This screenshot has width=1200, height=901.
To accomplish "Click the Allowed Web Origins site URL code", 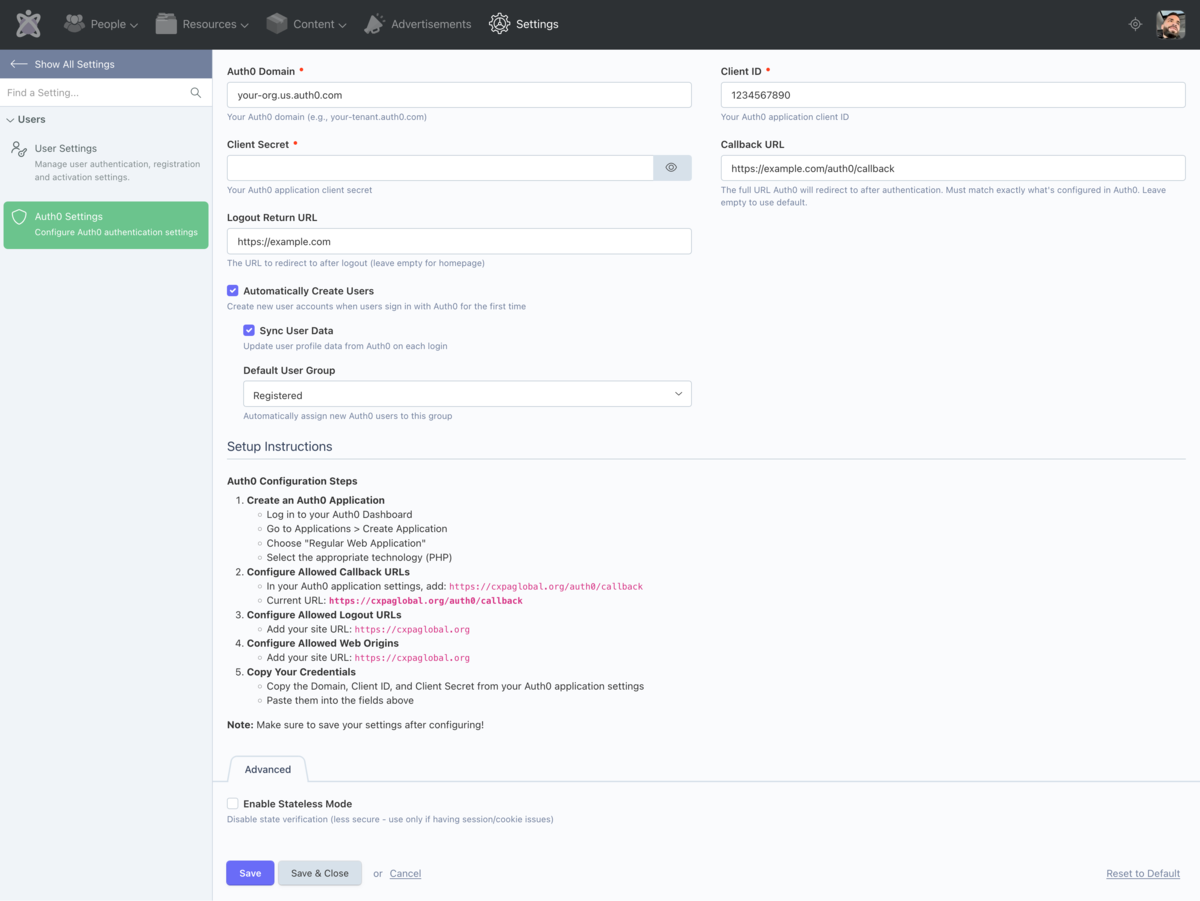I will tap(412, 658).
